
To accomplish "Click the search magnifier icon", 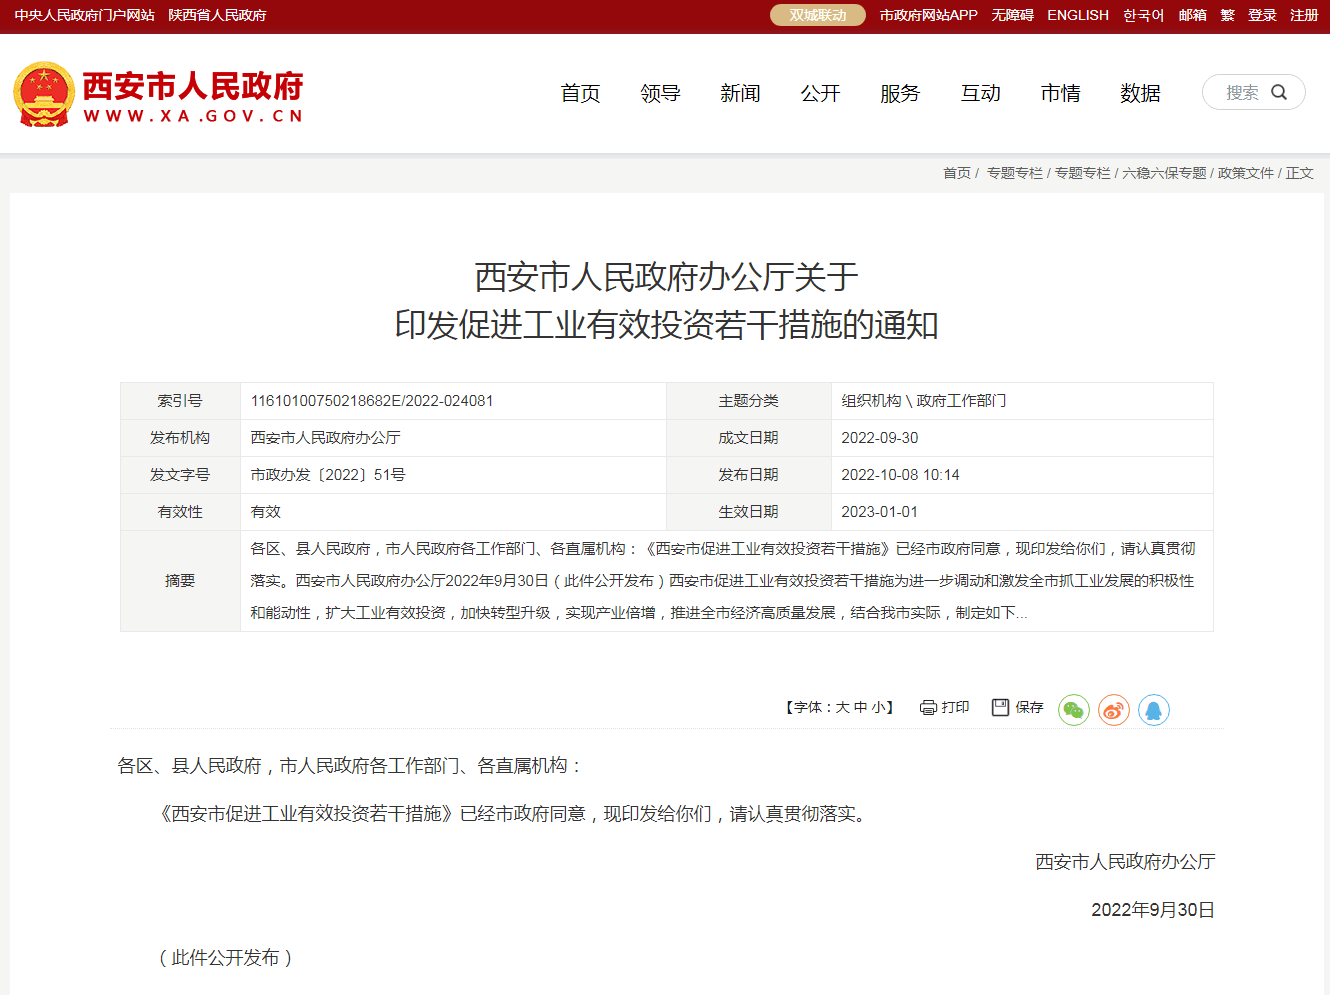I will click(x=1279, y=93).
